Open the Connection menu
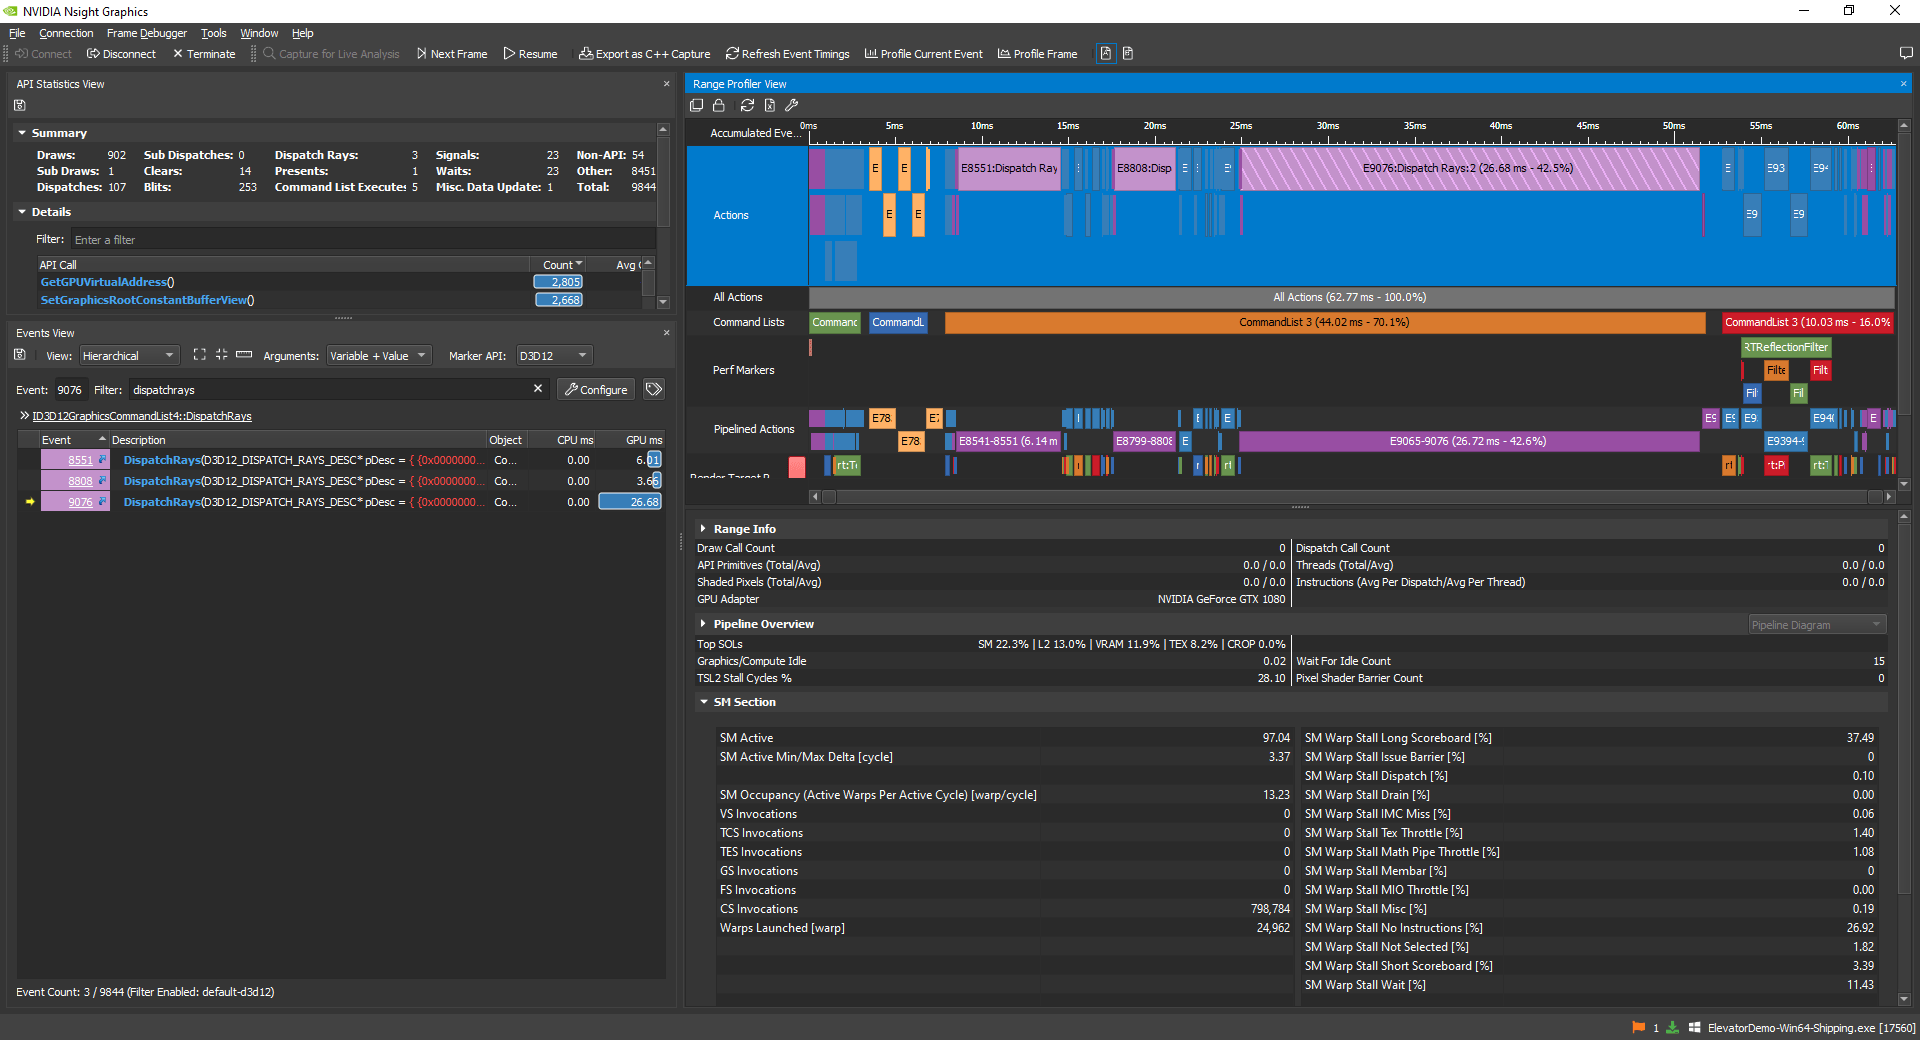Image resolution: width=1920 pixels, height=1040 pixels. (x=66, y=33)
